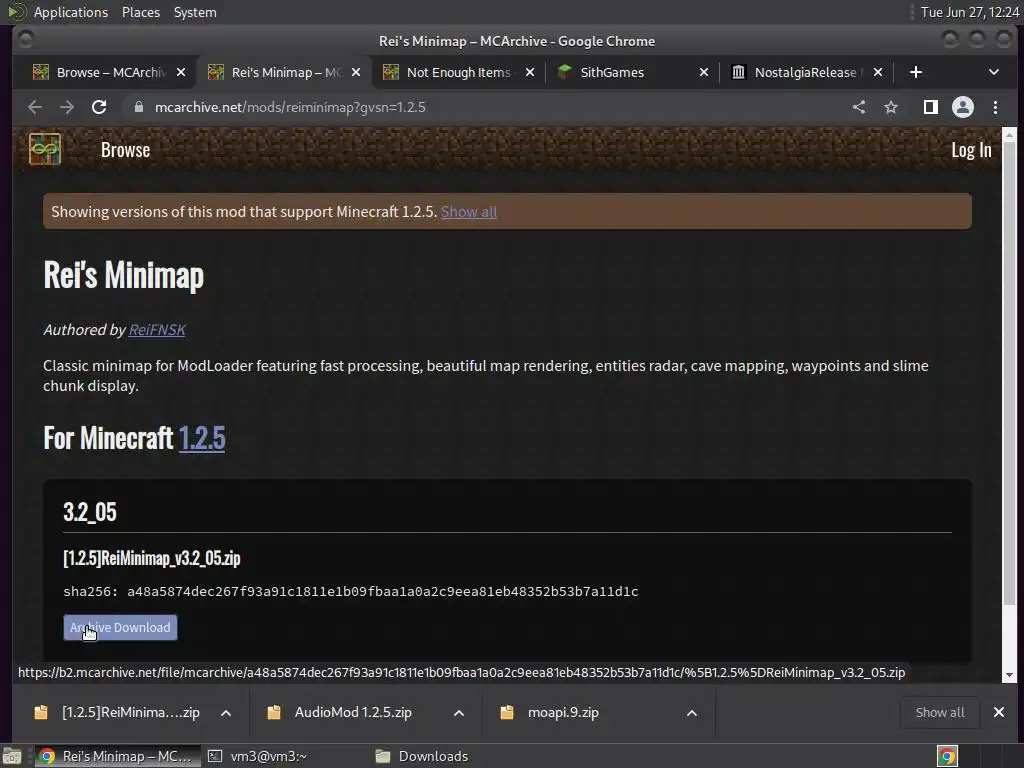1024x768 pixels.
Task: Close the Not Enough Items tab
Action: [x=530, y=72]
